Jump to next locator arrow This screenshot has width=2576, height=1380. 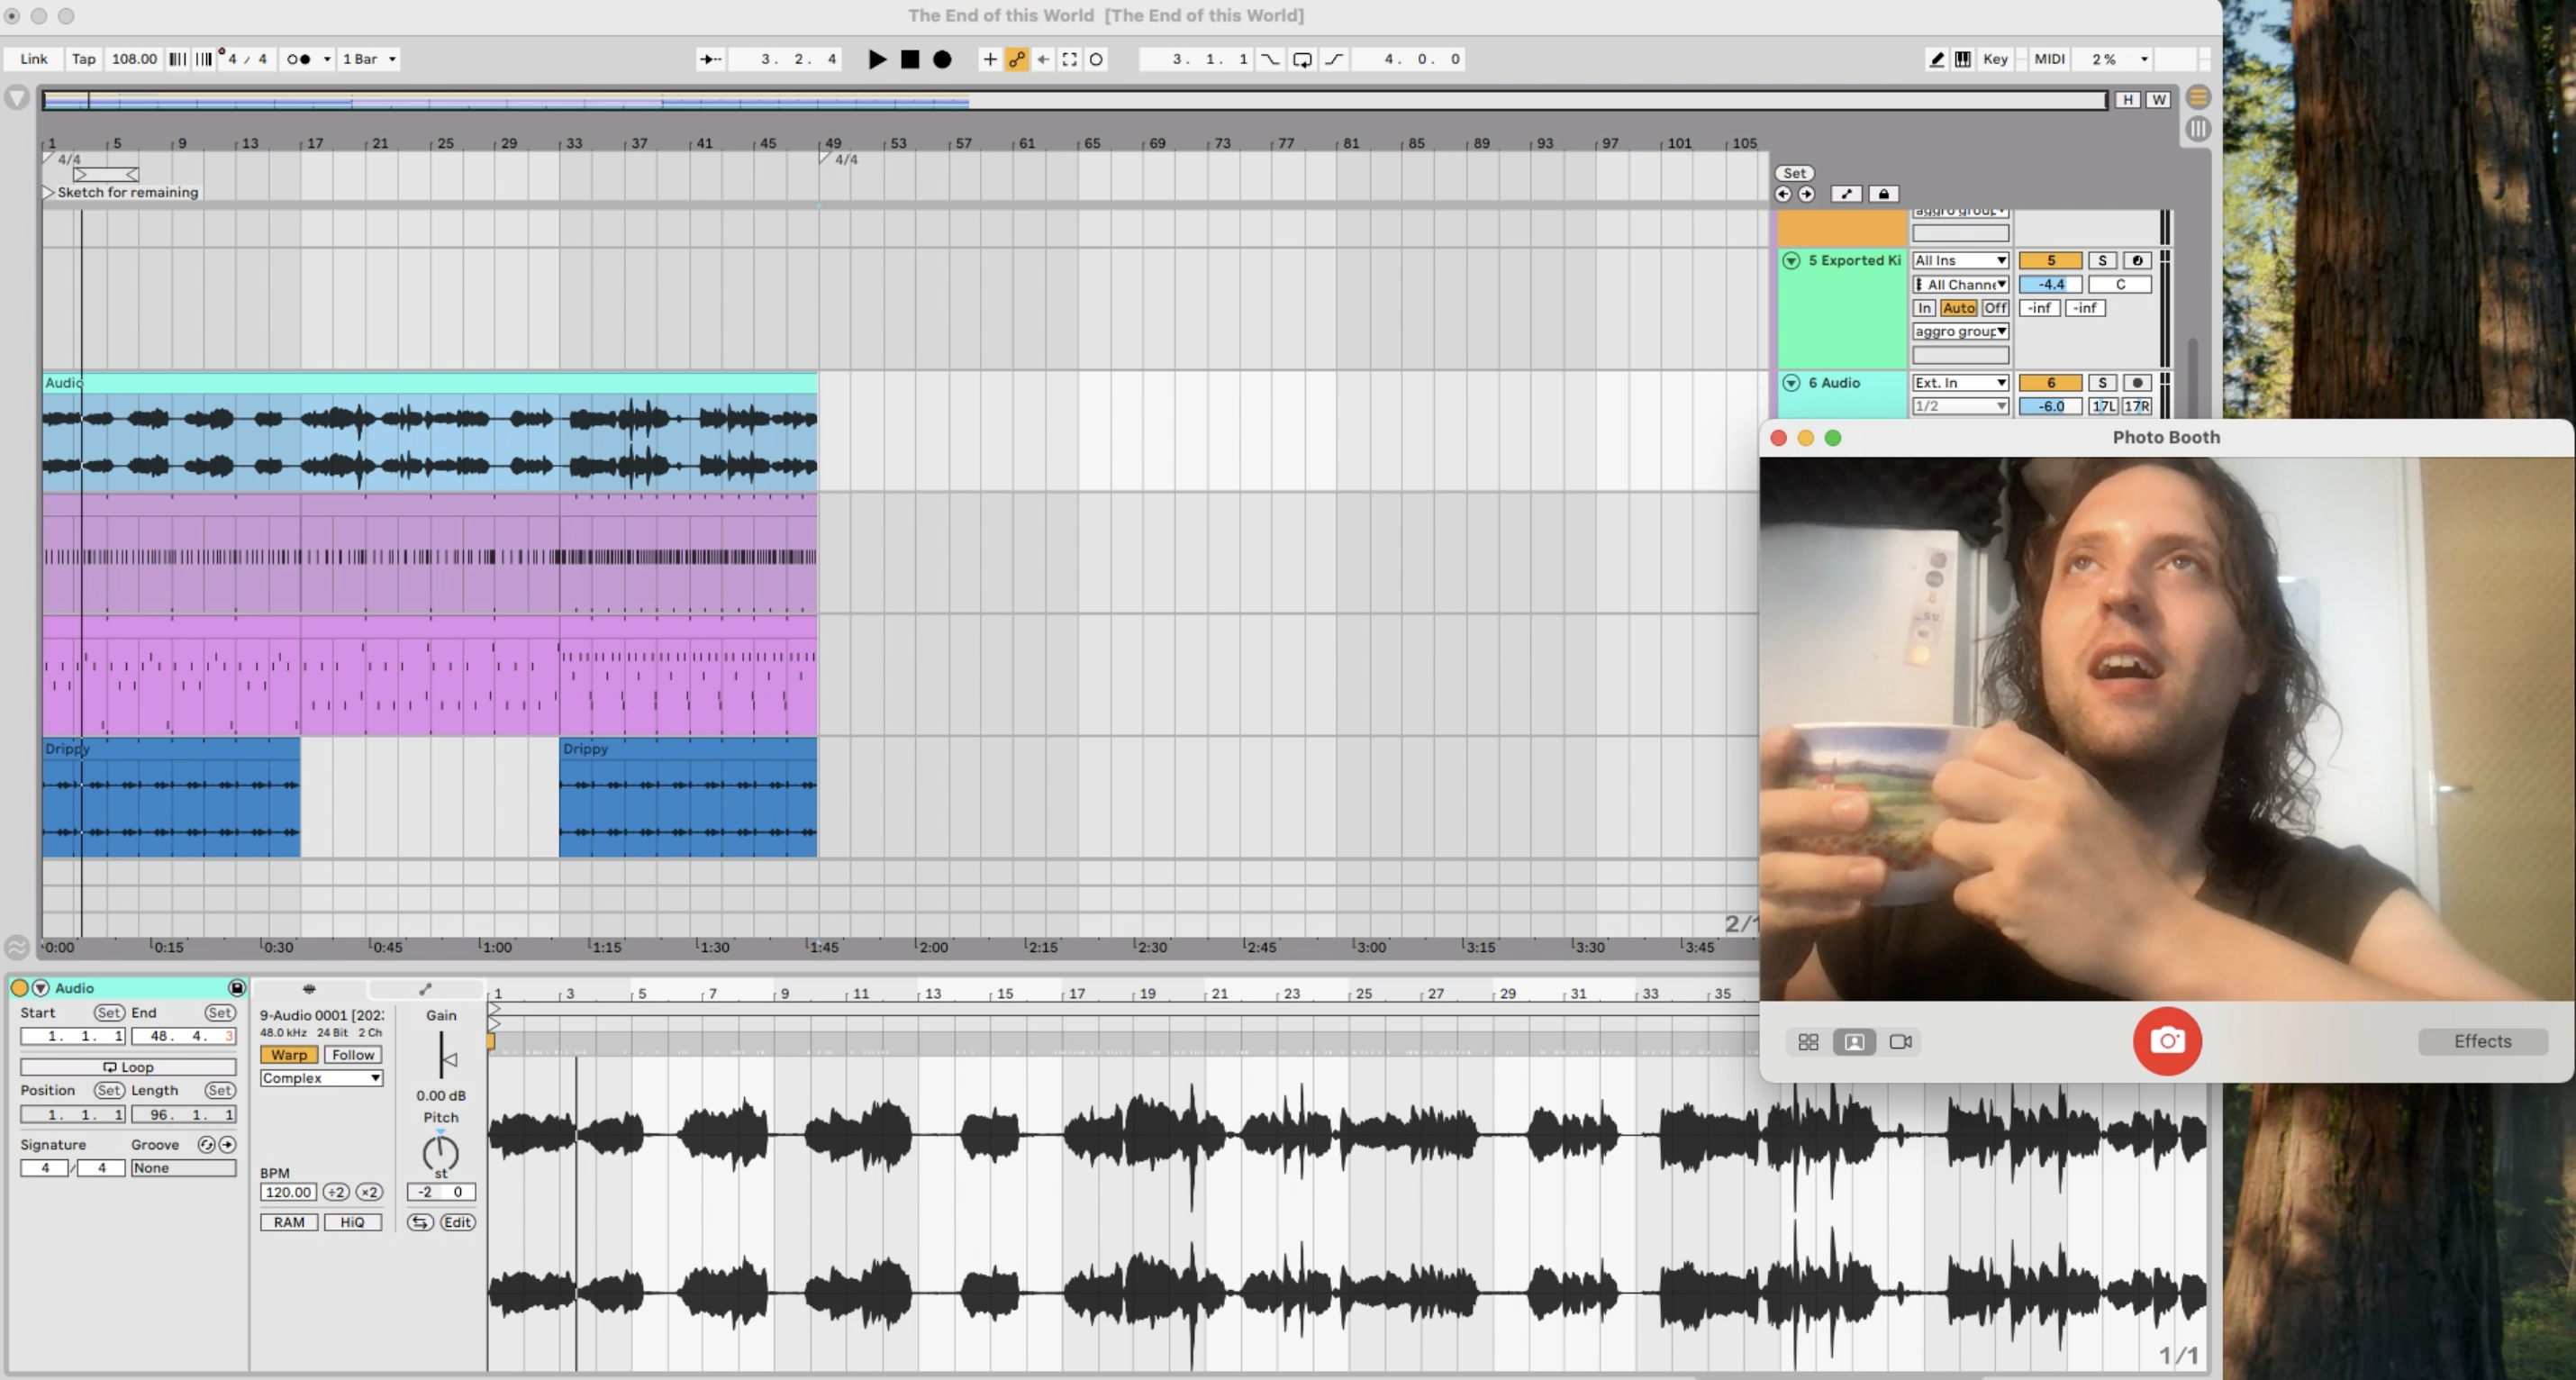coord(1806,194)
